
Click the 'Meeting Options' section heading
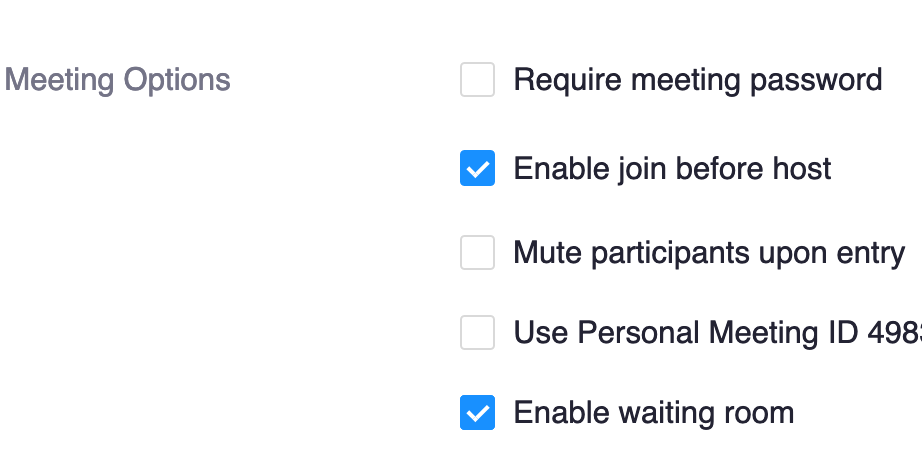click(x=118, y=80)
